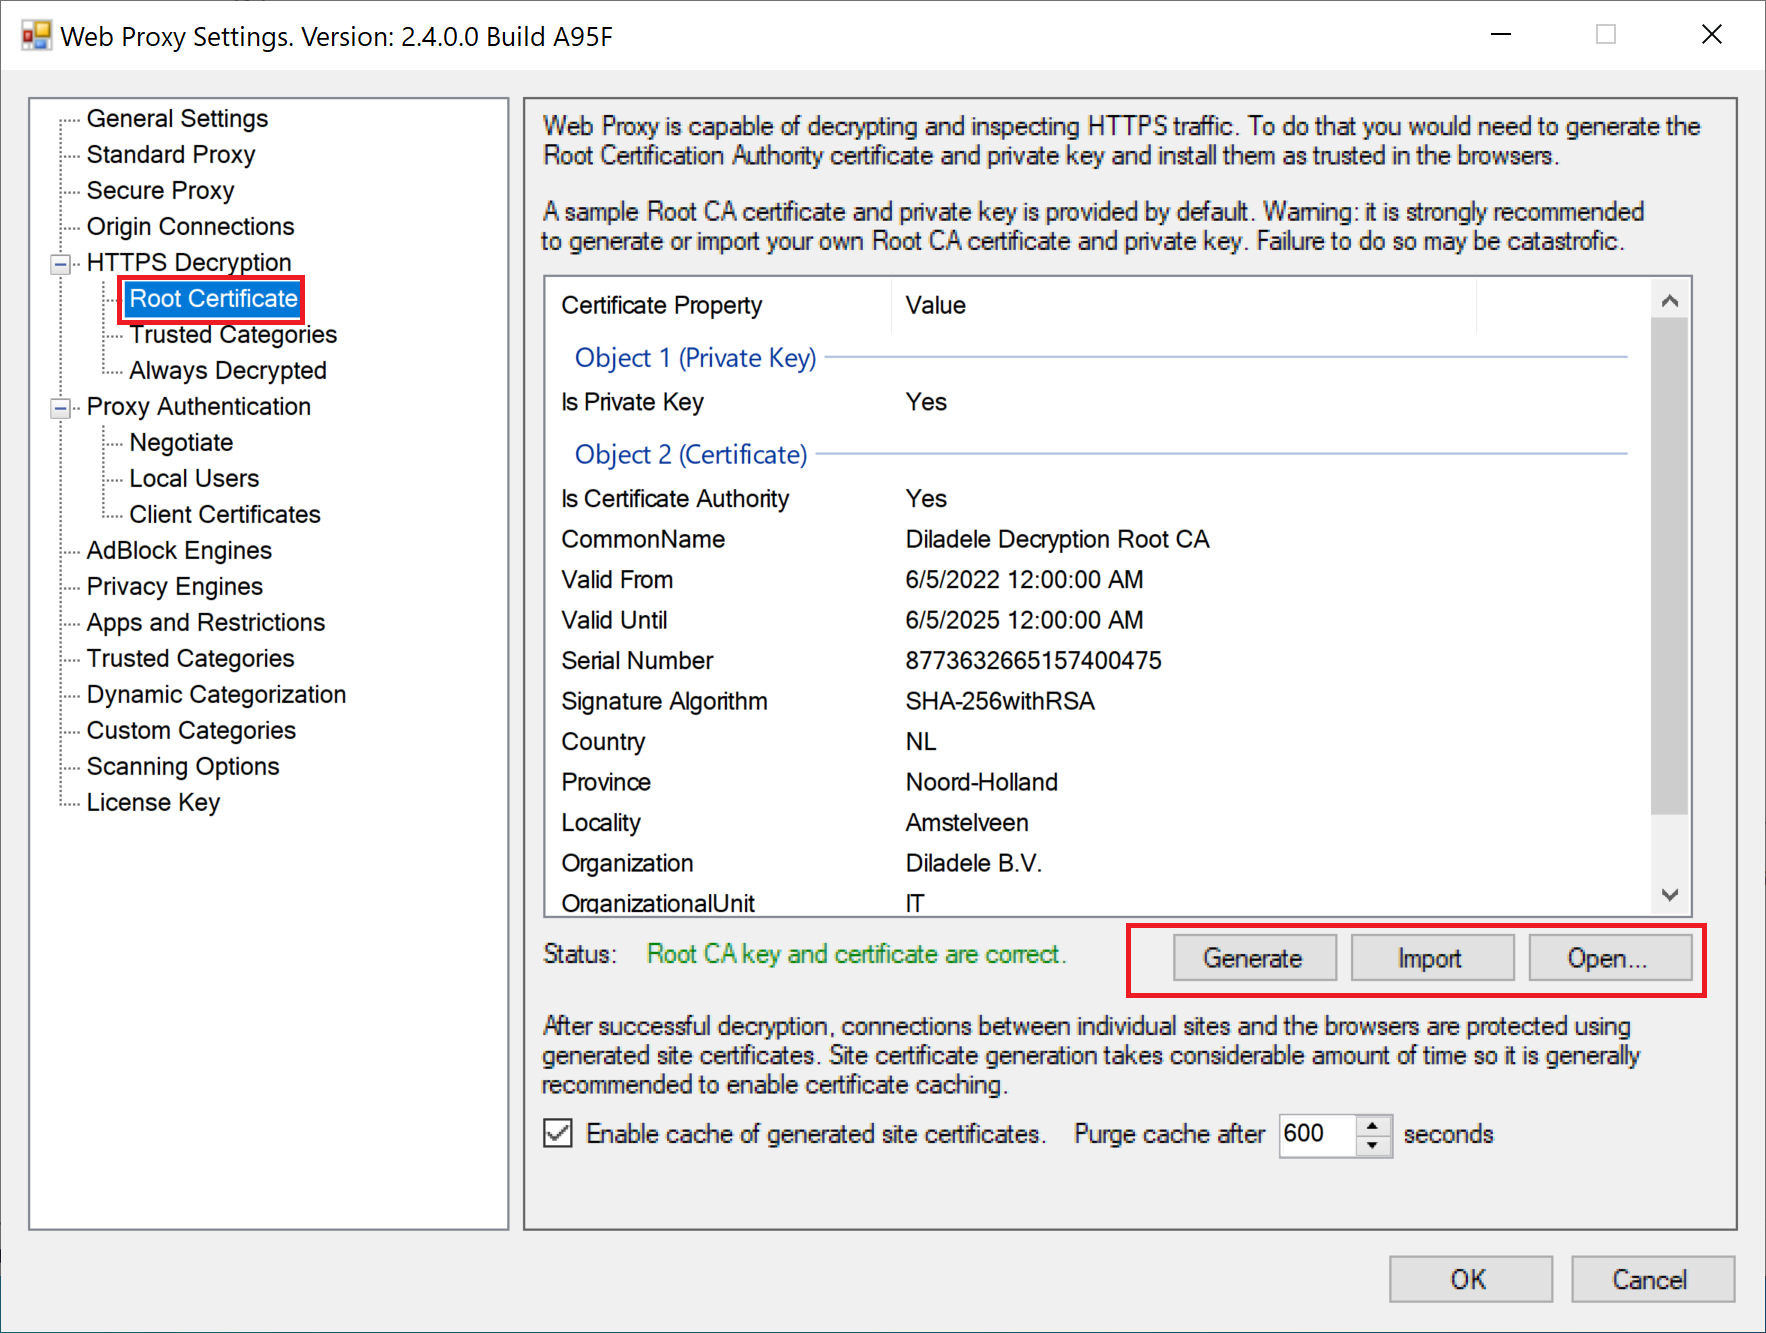1766x1333 pixels.
Task: Click certificate list scroll down arrow
Action: pos(1669,895)
